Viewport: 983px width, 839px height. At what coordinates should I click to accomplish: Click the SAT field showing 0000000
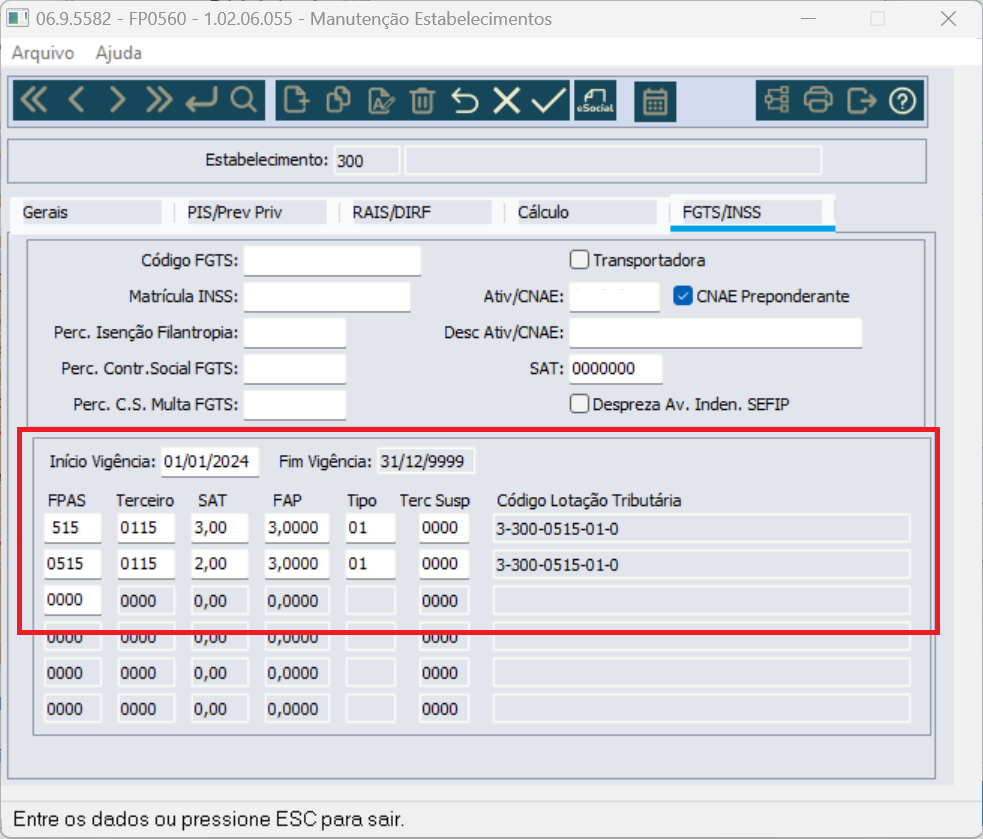616,369
